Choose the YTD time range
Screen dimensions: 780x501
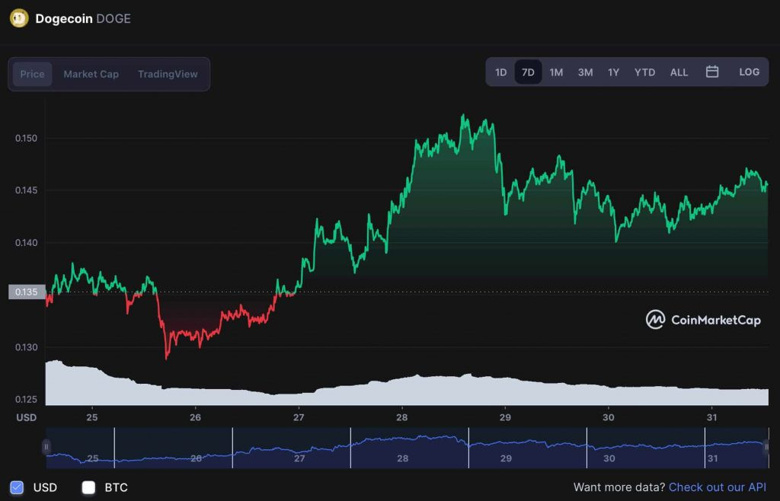[645, 72]
